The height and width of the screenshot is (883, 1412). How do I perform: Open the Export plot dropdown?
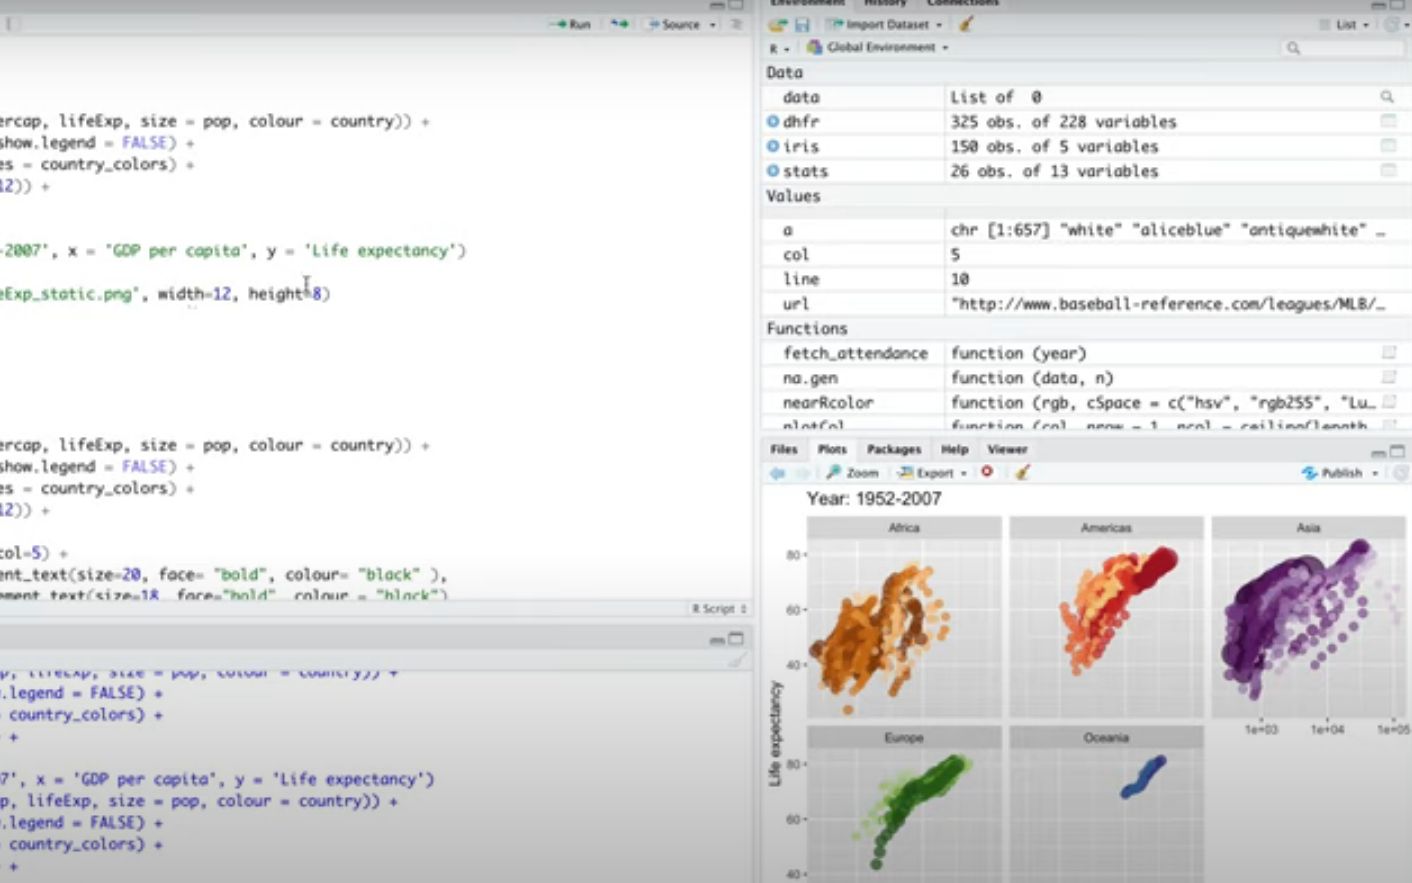[x=929, y=472]
